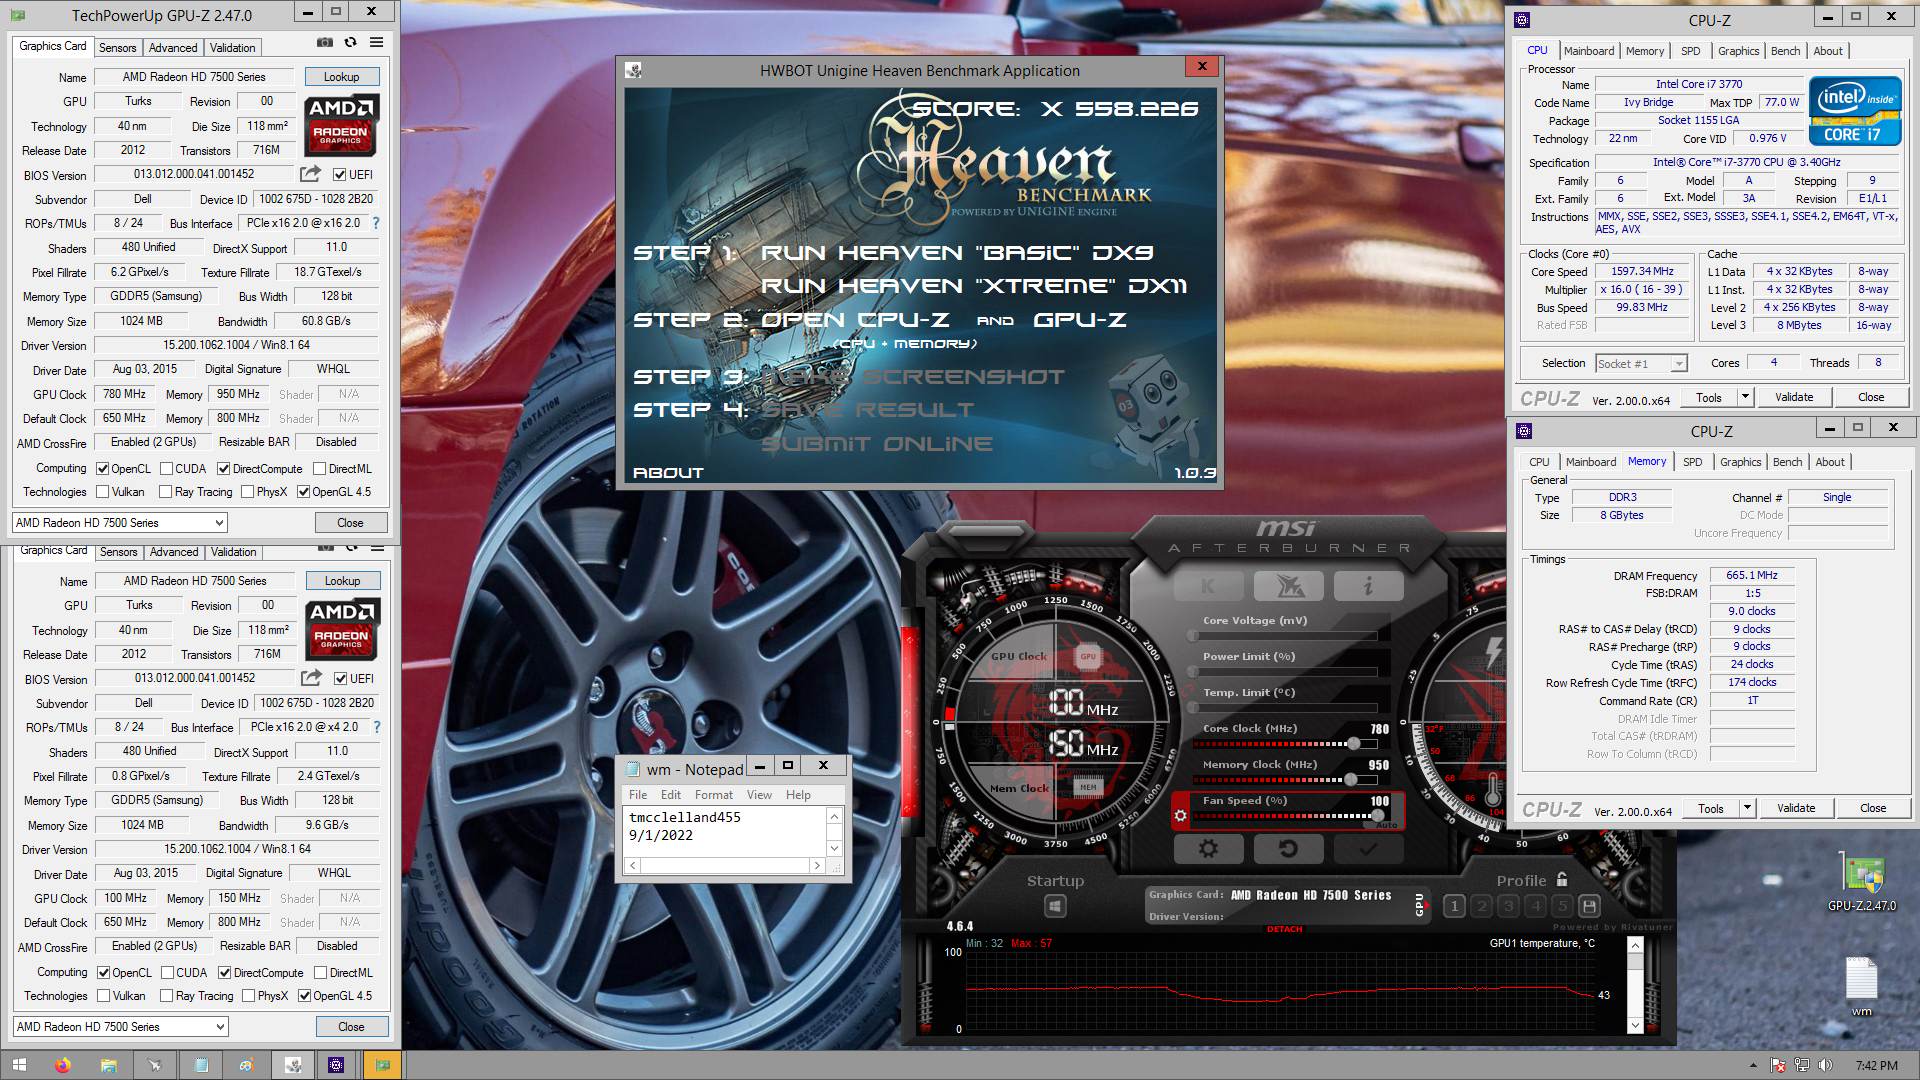Toggle the PhysX checkbox in lower GPU-Z
The height and width of the screenshot is (1080, 1920).
(247, 996)
